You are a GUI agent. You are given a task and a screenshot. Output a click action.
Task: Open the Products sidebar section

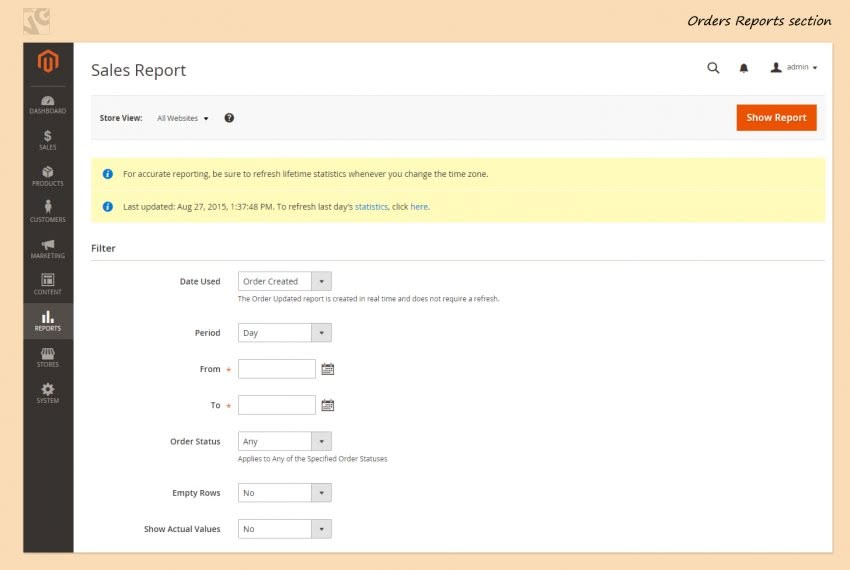coord(48,176)
